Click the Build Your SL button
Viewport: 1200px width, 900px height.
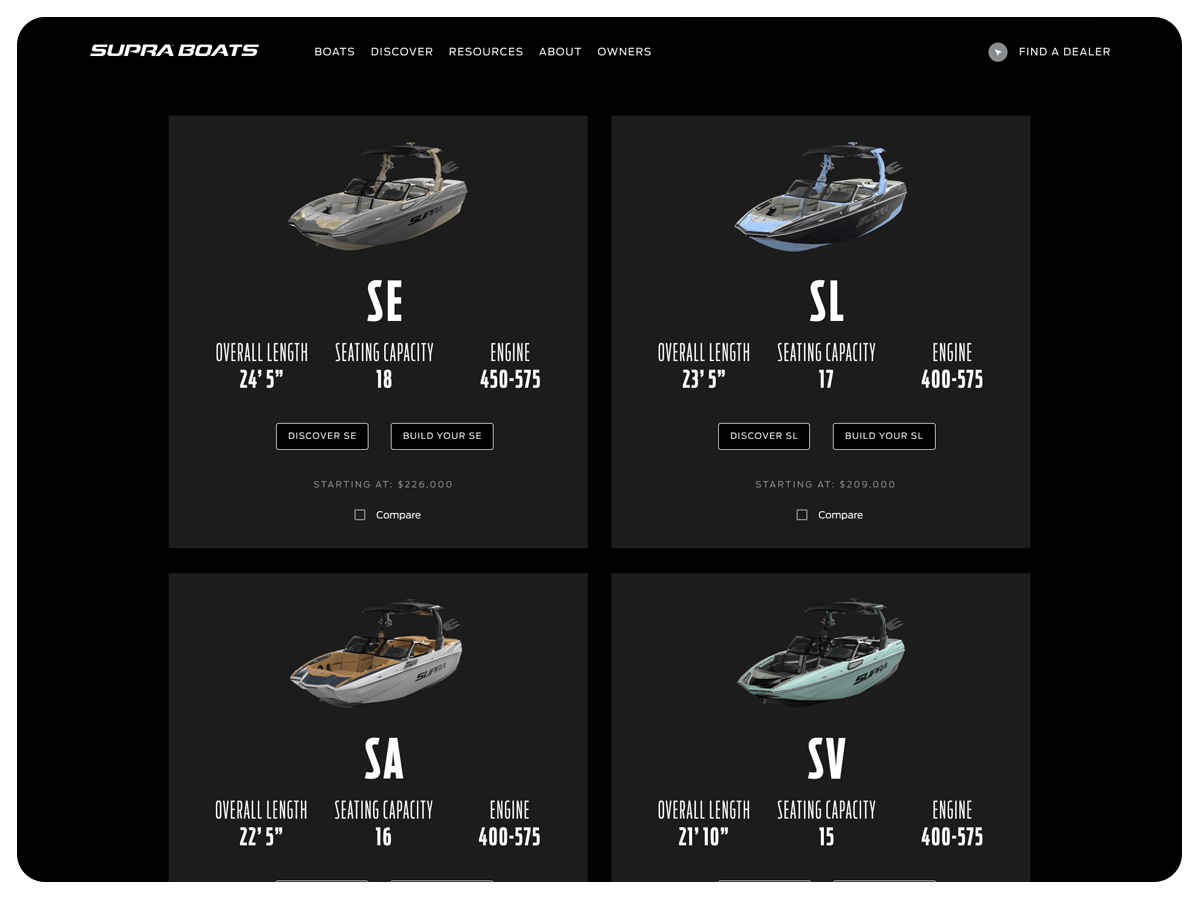coord(884,436)
